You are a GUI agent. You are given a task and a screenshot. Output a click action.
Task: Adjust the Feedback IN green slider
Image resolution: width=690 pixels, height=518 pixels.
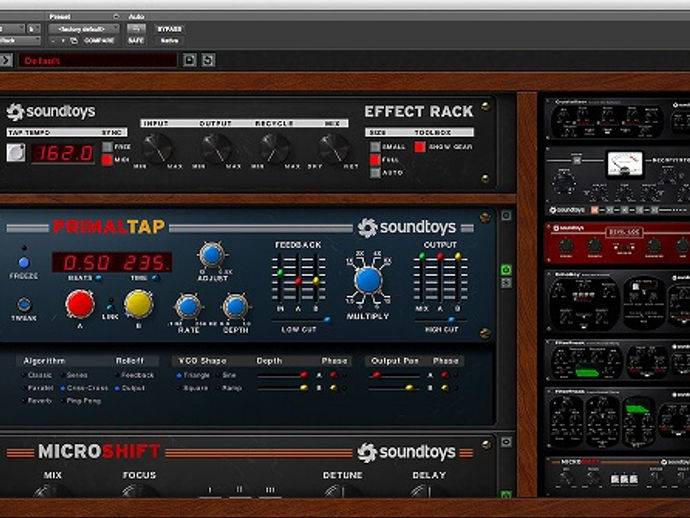[280, 273]
